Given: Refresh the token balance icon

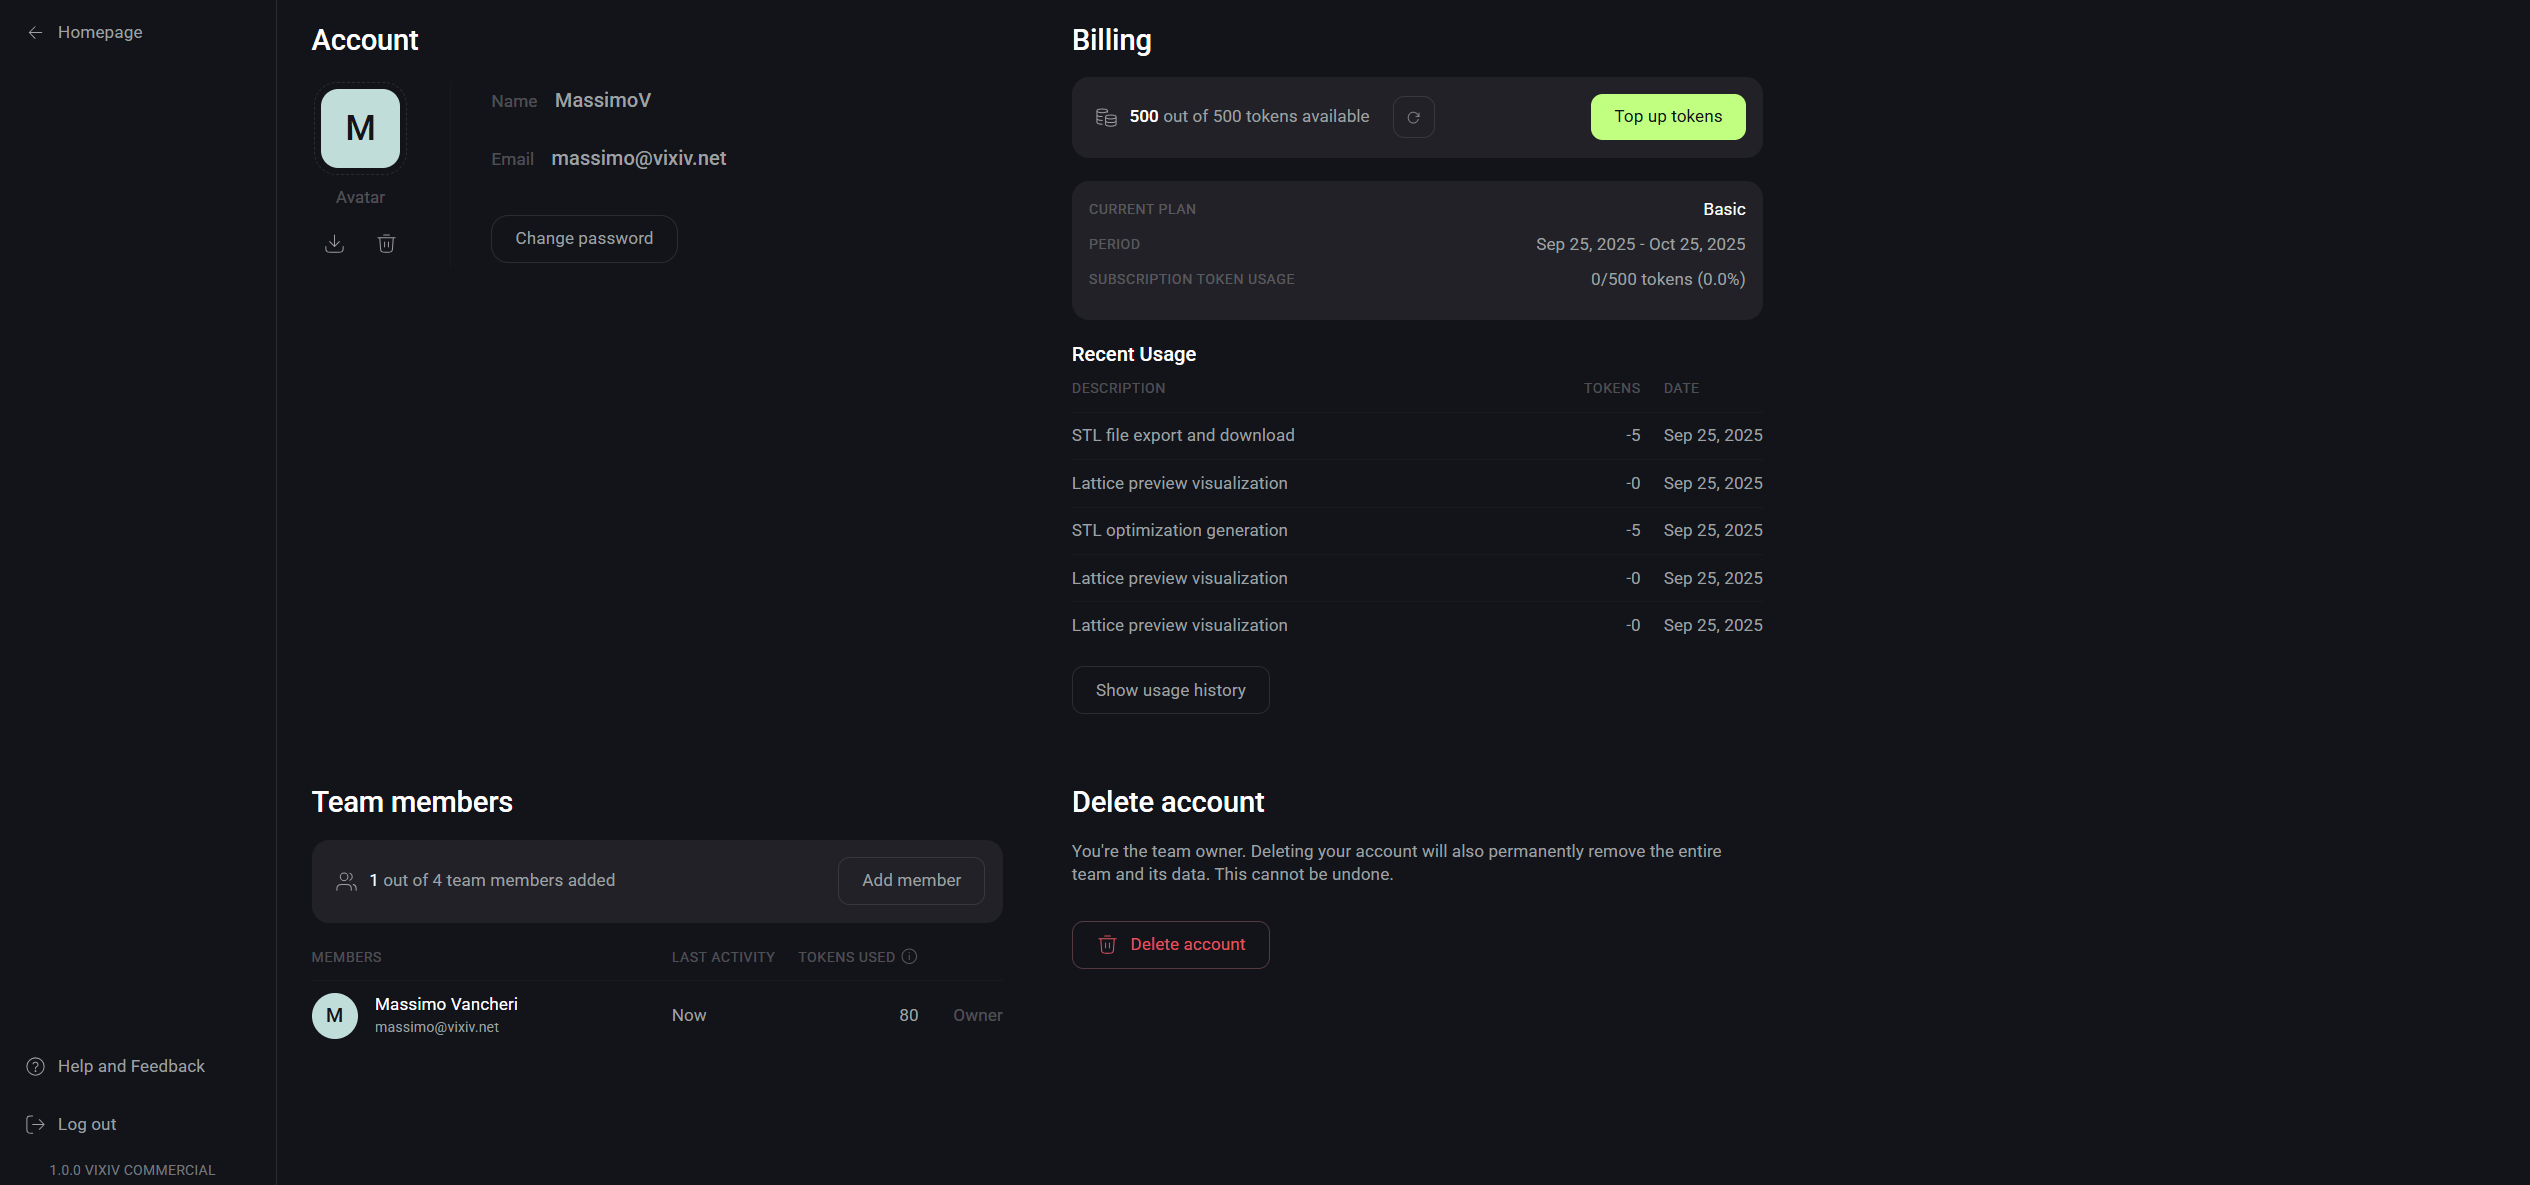Looking at the screenshot, I should [x=1413, y=117].
